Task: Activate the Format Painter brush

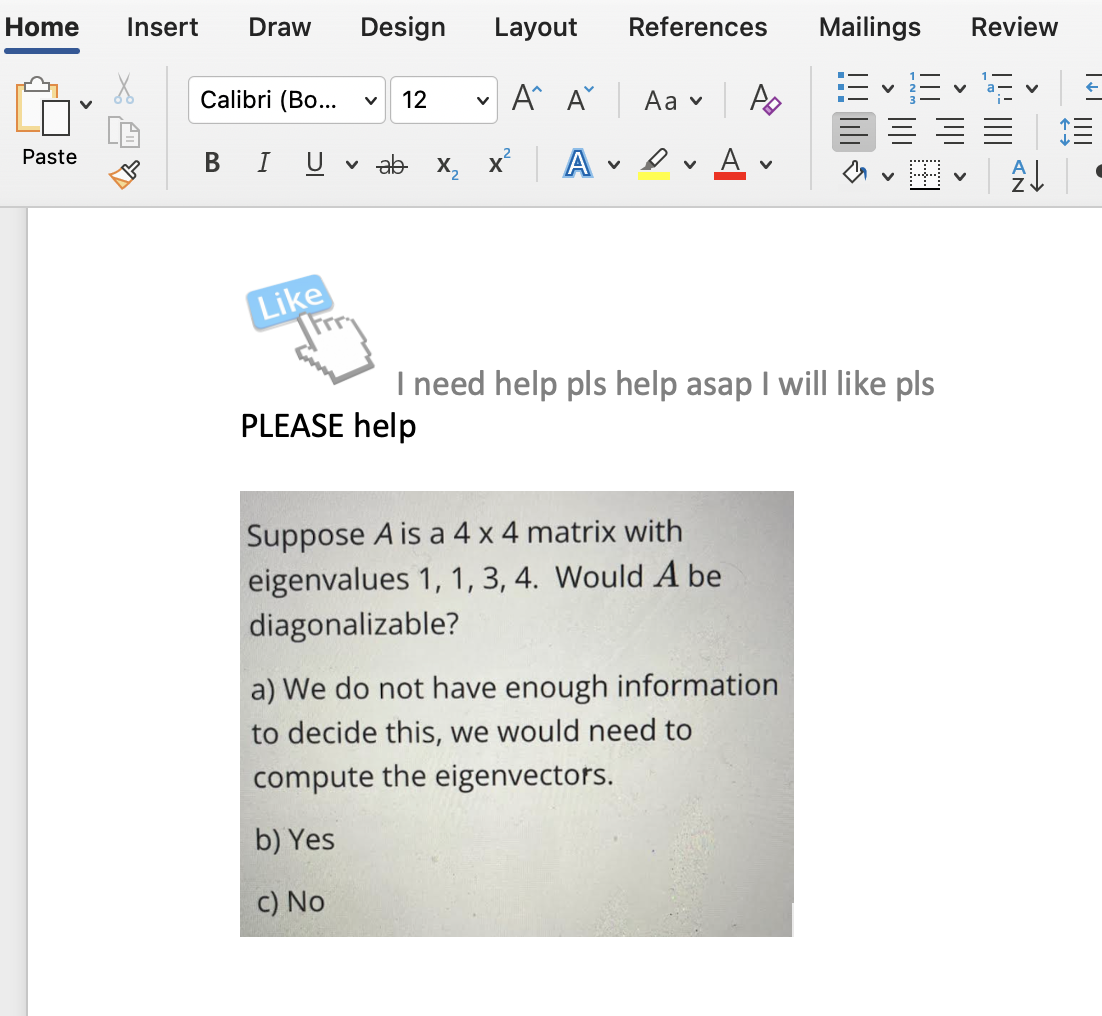Action: [x=124, y=175]
